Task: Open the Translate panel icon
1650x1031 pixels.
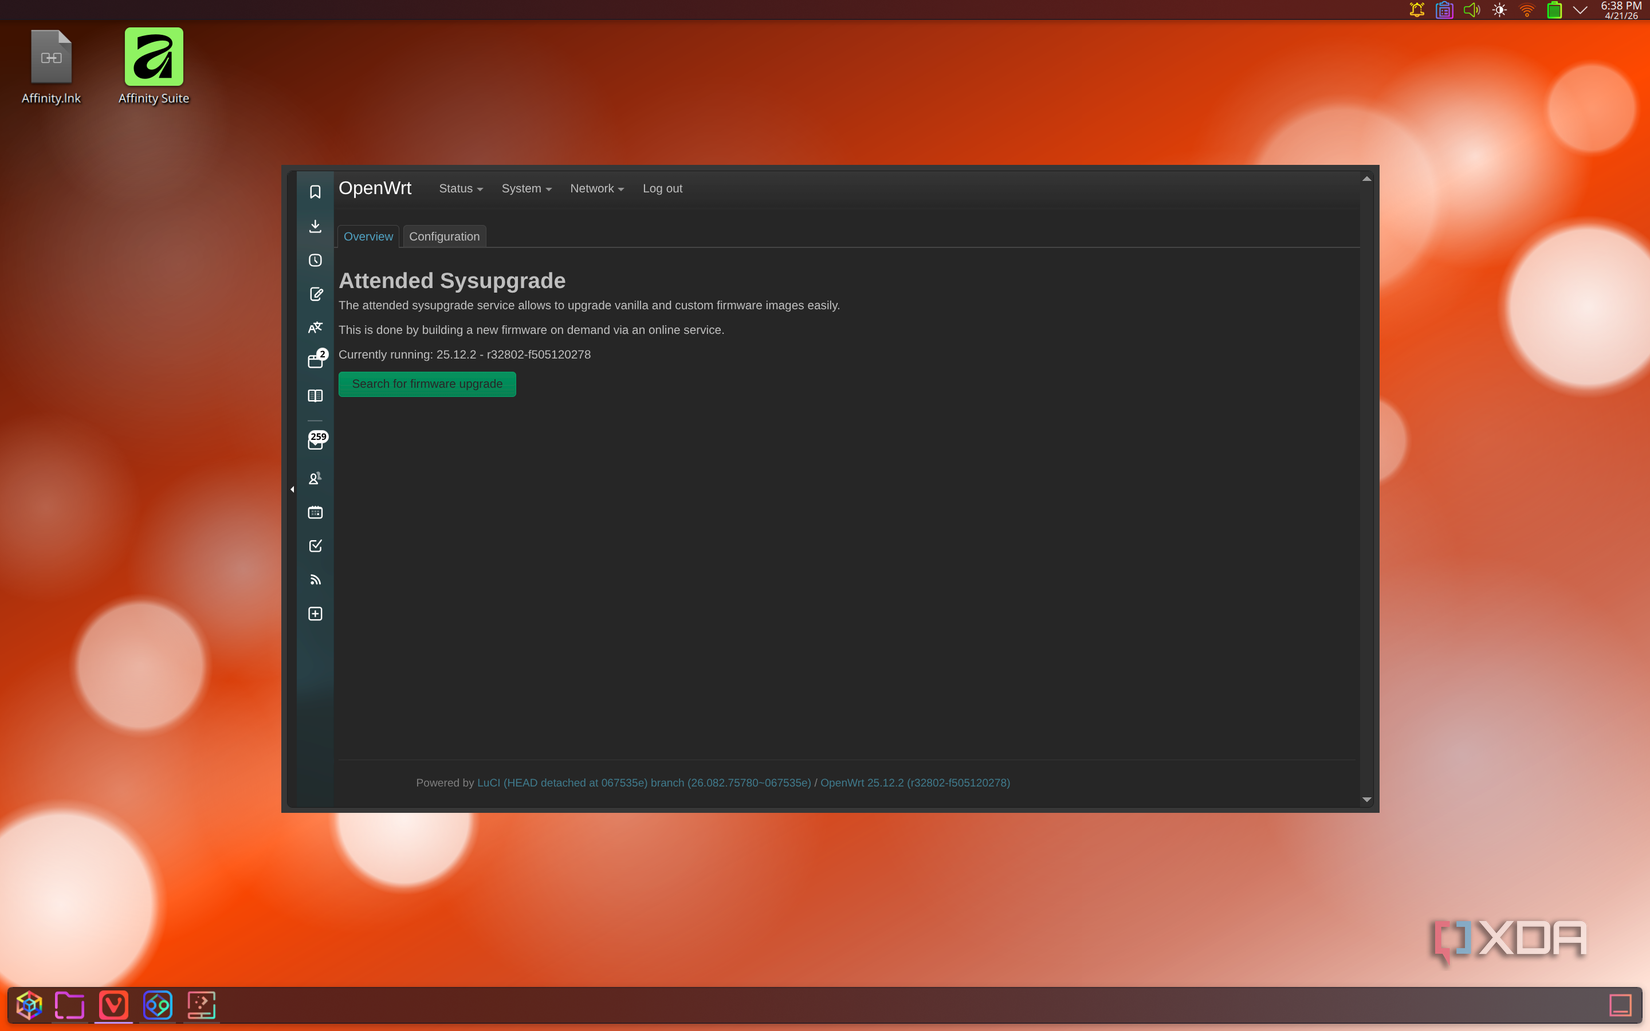Action: tap(315, 327)
